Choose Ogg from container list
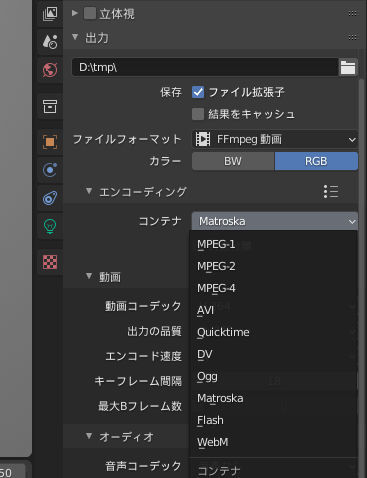This screenshot has height=478, width=367. coord(273,376)
